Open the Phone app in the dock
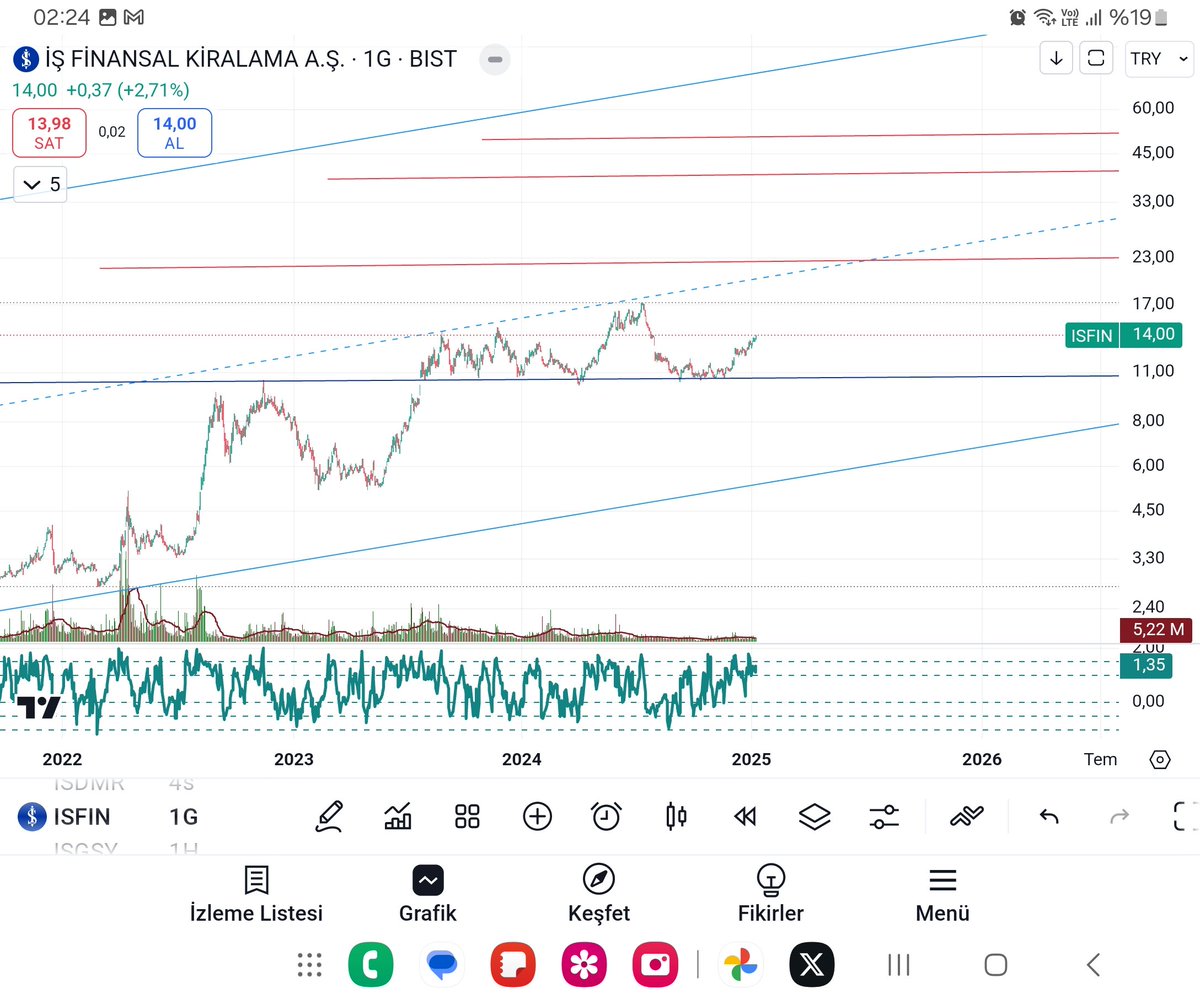Screen dimensions: 1200x999 (x=370, y=964)
